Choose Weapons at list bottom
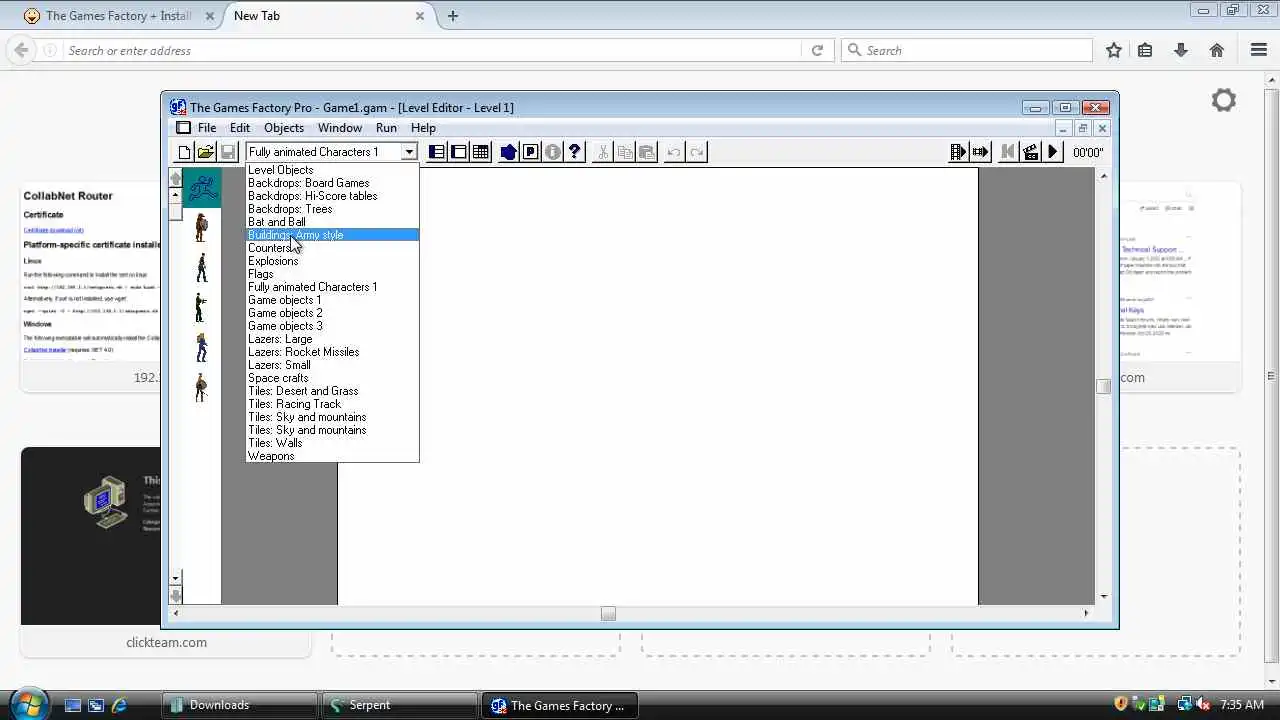The image size is (1280, 720). [x=332, y=456]
